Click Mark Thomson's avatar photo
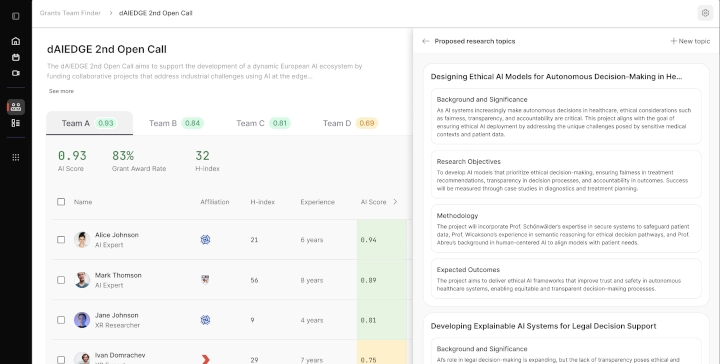The width and height of the screenshot is (720, 364). [x=82, y=280]
